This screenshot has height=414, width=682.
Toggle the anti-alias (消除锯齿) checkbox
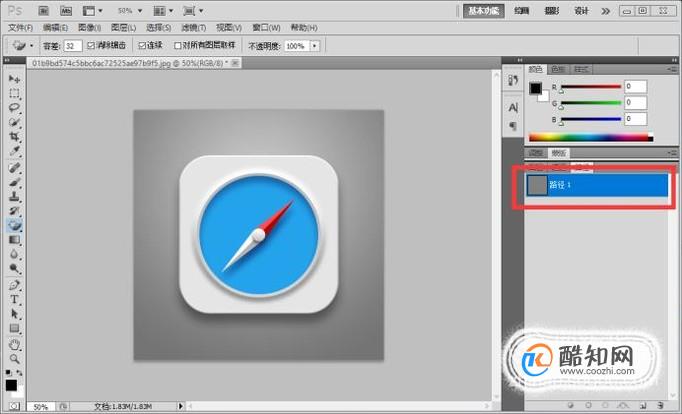point(91,45)
